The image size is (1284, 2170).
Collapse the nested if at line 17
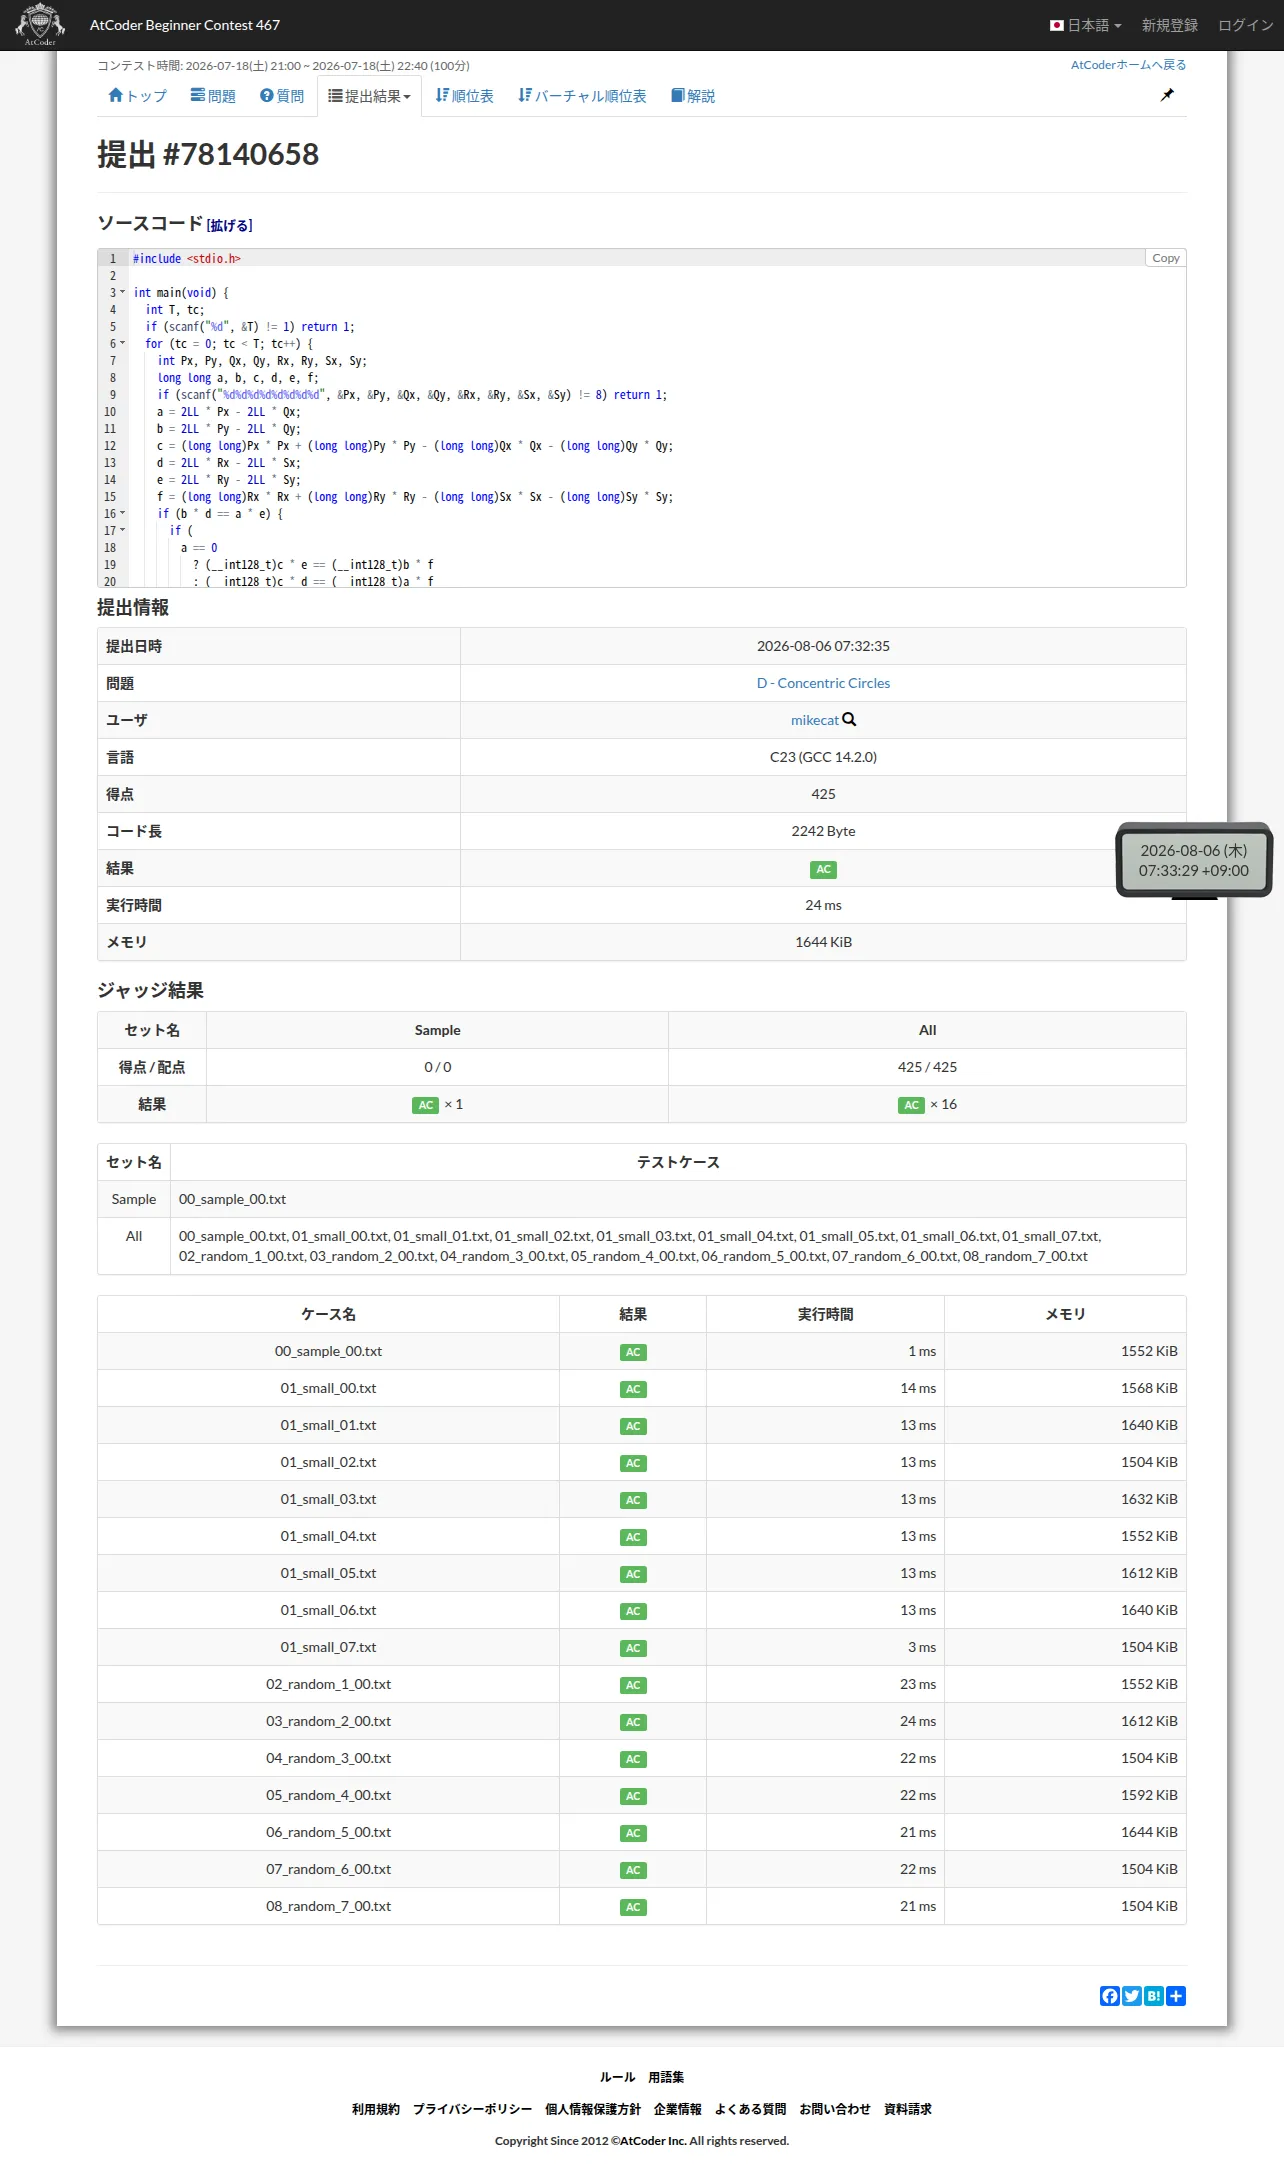pos(123,531)
